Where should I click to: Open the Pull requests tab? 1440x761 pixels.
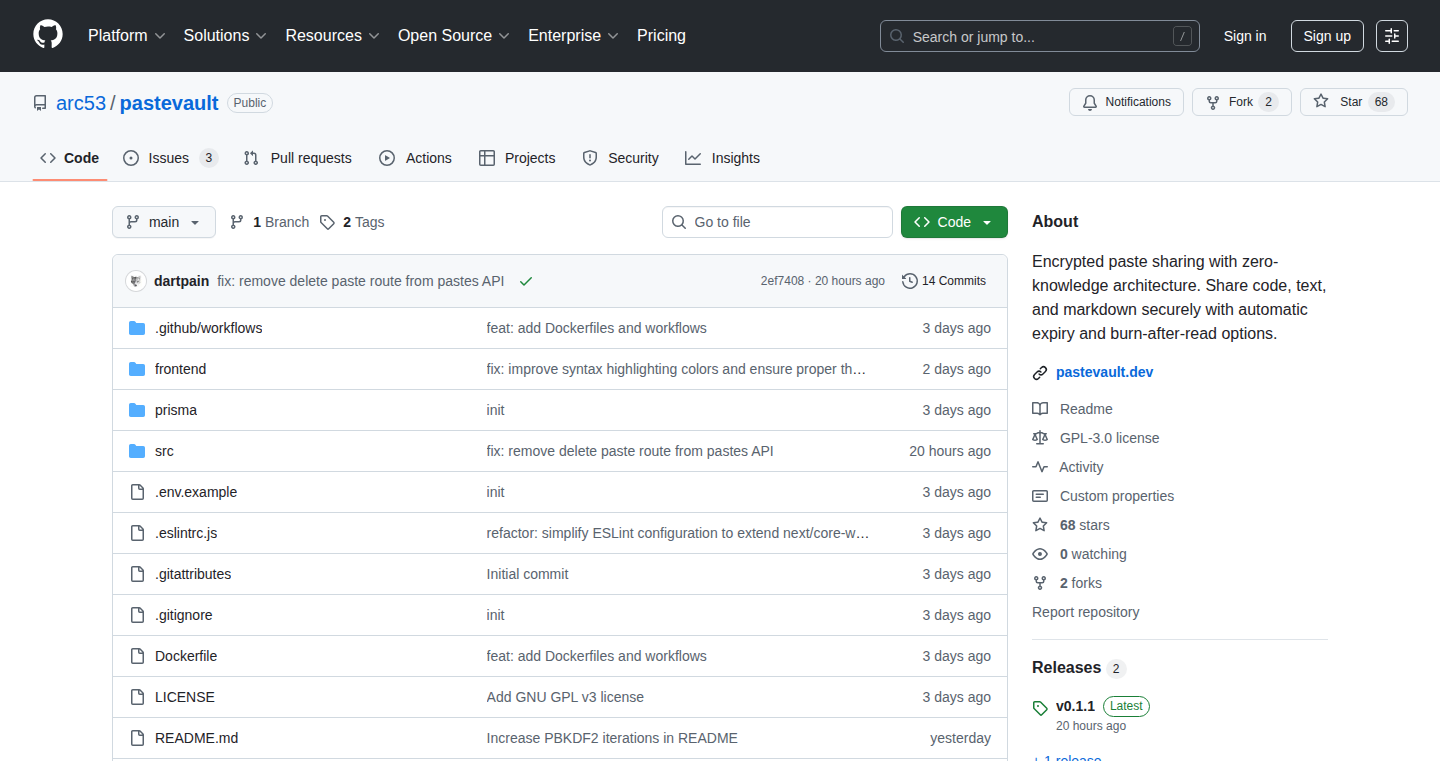coord(298,158)
